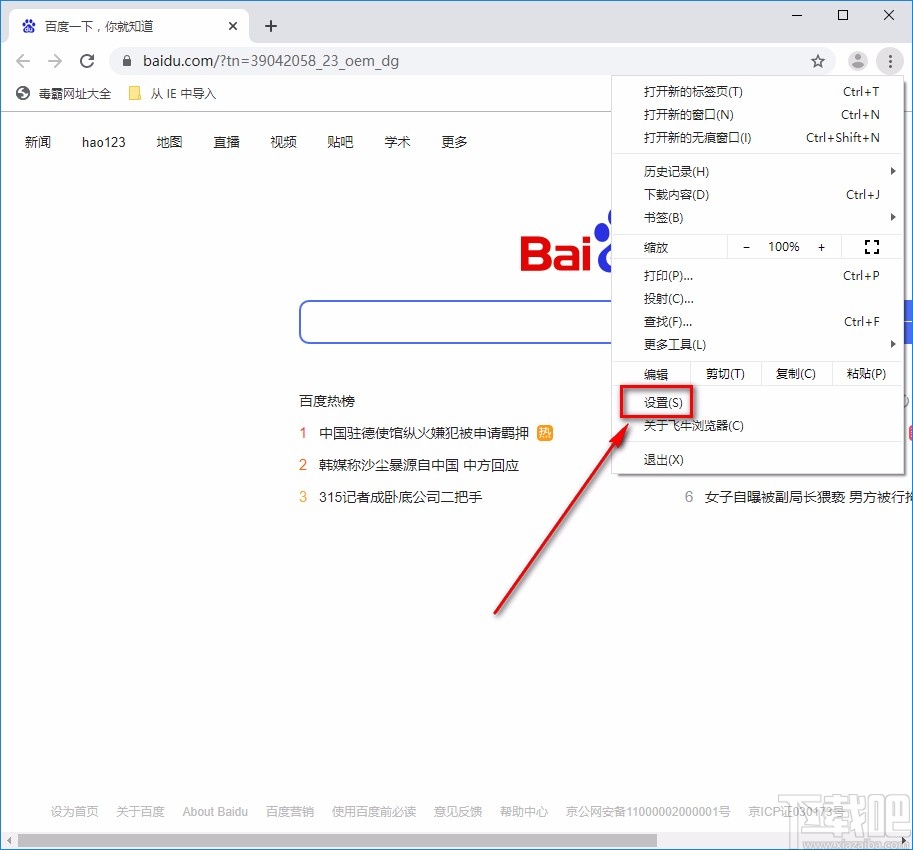Click 复制(C) in the edit row
Image resolution: width=913 pixels, height=850 pixels.
tap(795, 374)
